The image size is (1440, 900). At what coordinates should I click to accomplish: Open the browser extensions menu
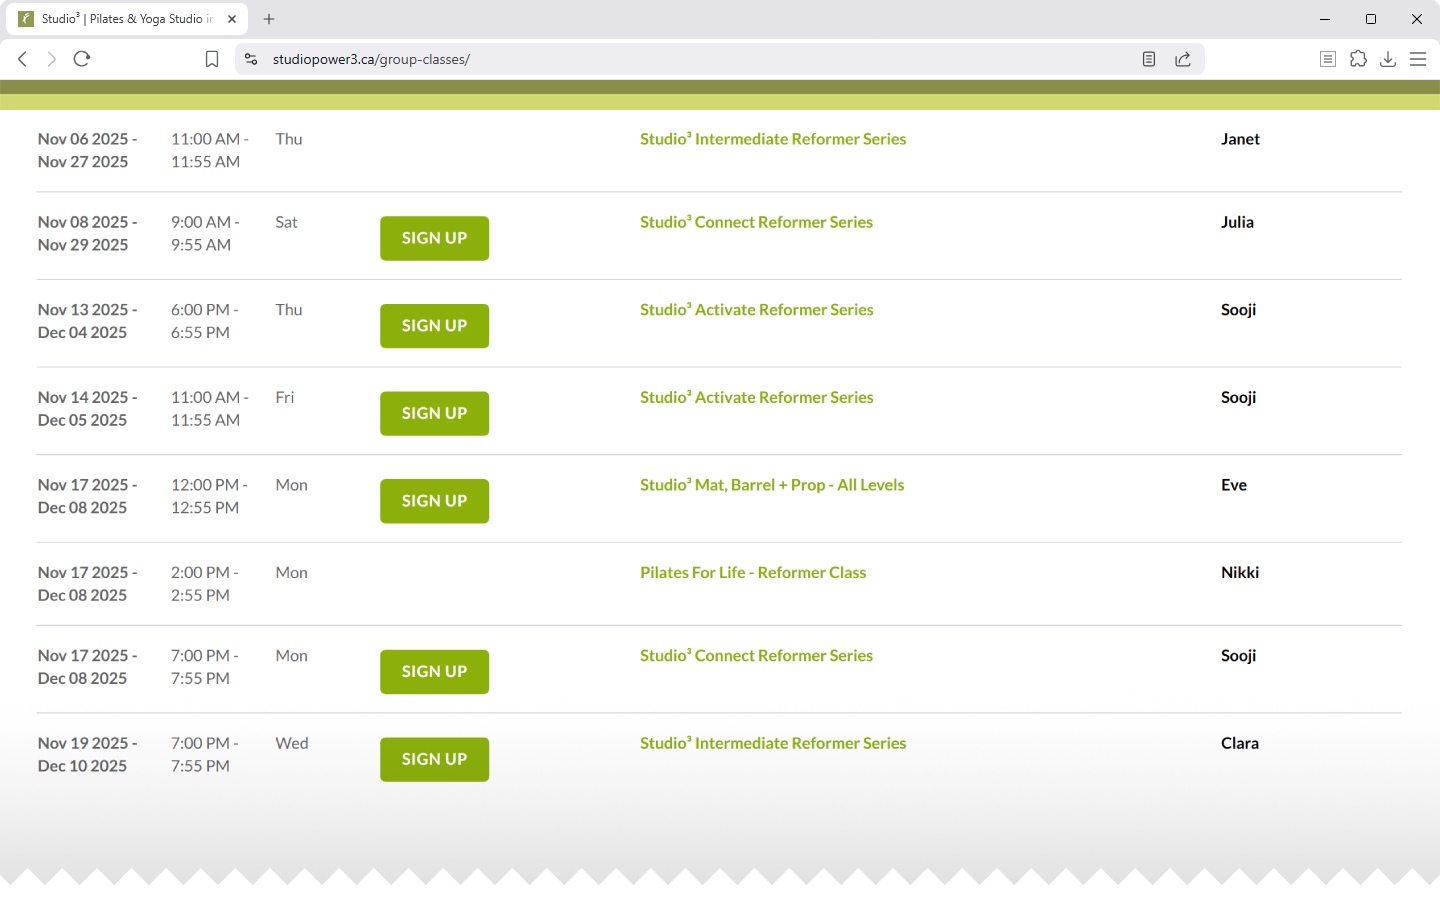(1358, 59)
